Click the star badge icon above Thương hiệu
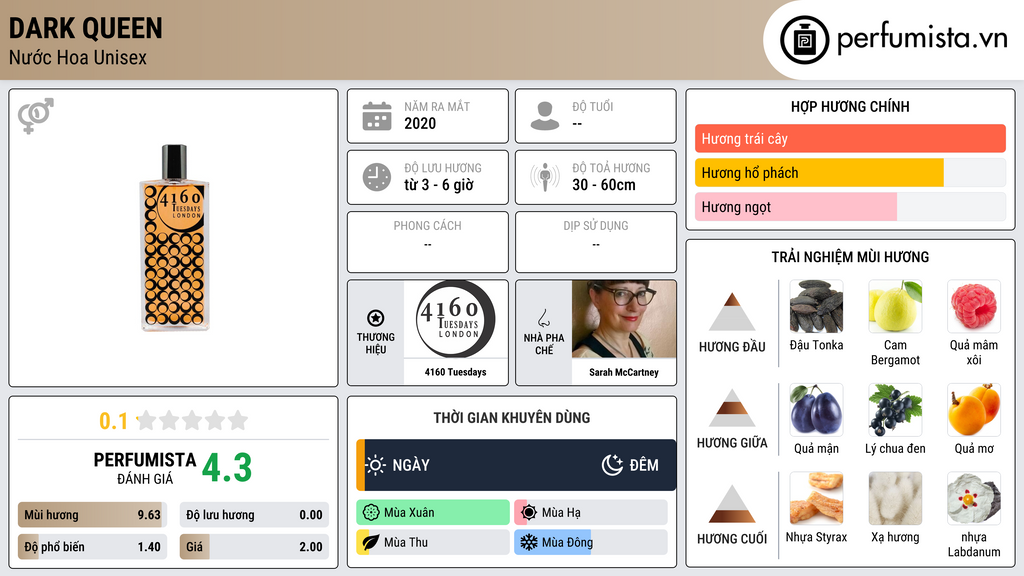This screenshot has width=1024, height=576. [376, 318]
